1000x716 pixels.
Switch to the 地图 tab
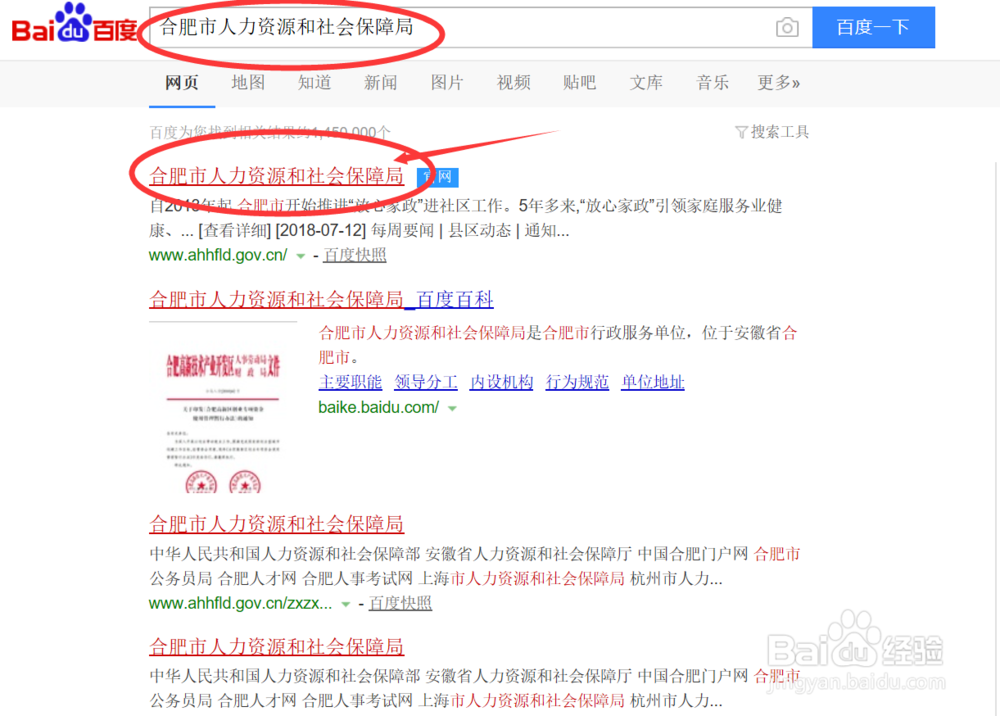248,83
